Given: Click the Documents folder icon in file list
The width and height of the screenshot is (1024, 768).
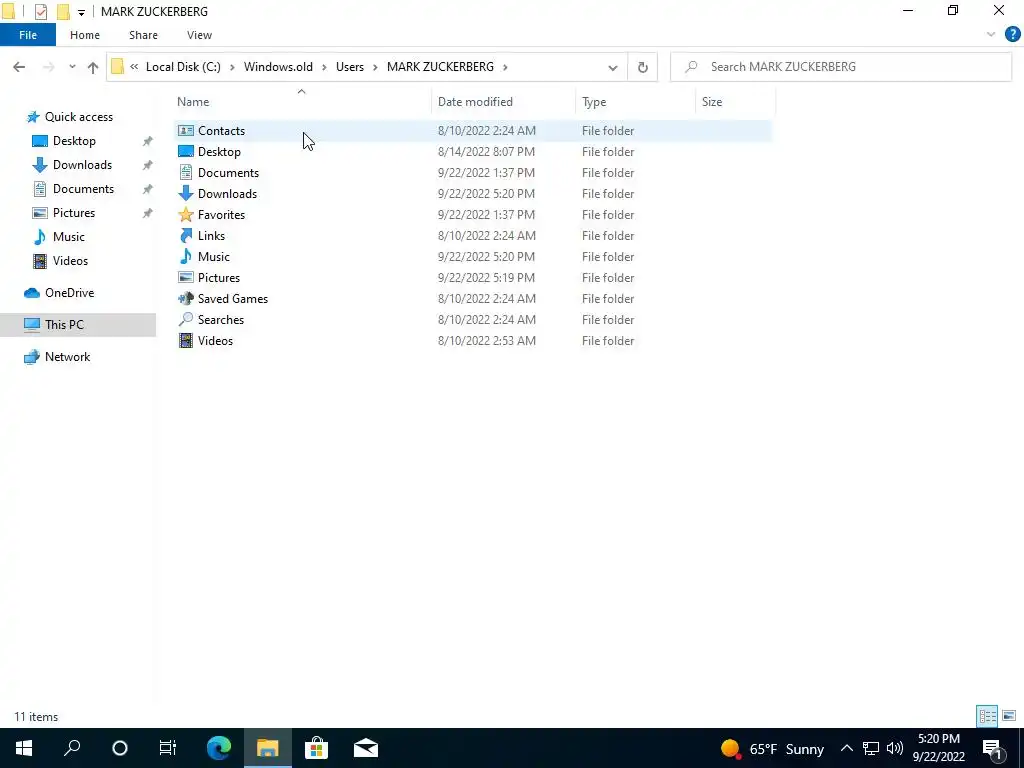Looking at the screenshot, I should click(185, 172).
